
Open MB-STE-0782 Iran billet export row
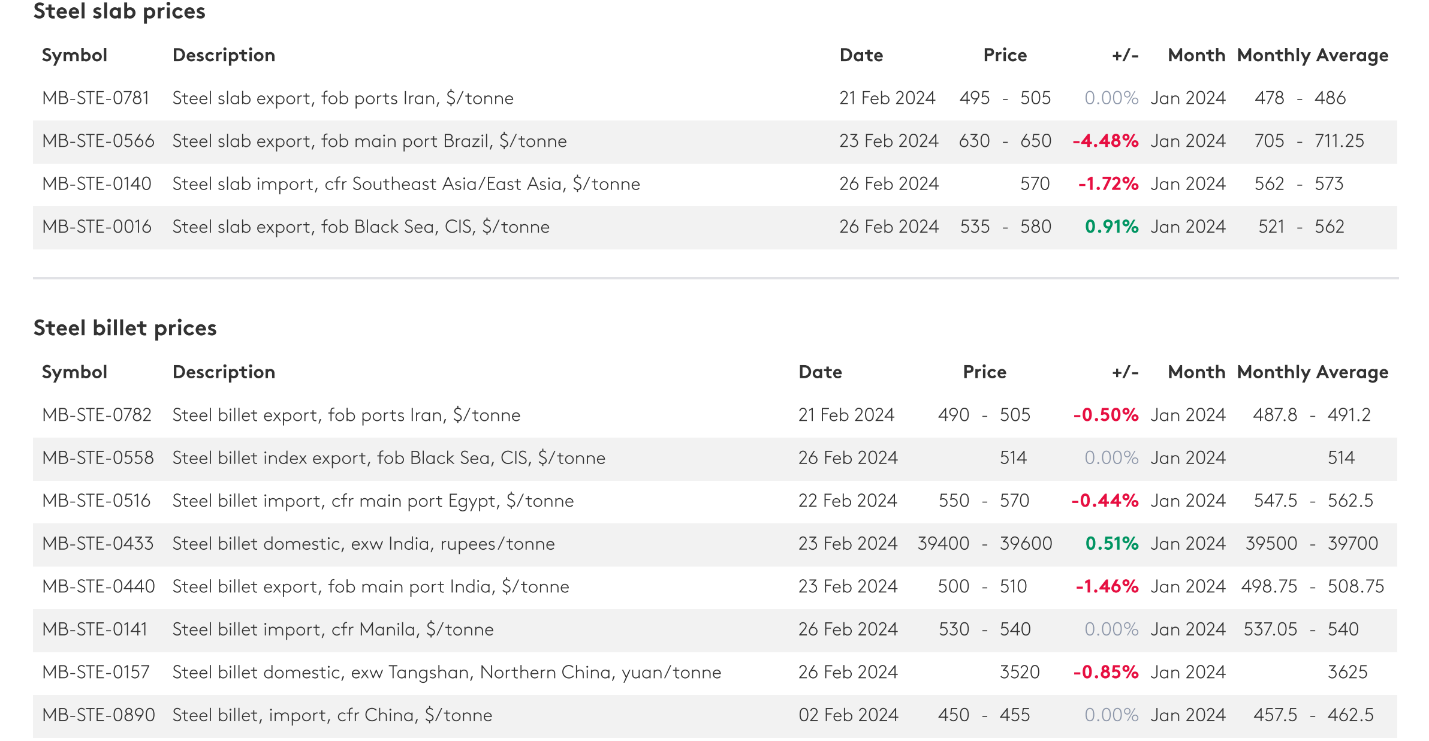coord(715,415)
